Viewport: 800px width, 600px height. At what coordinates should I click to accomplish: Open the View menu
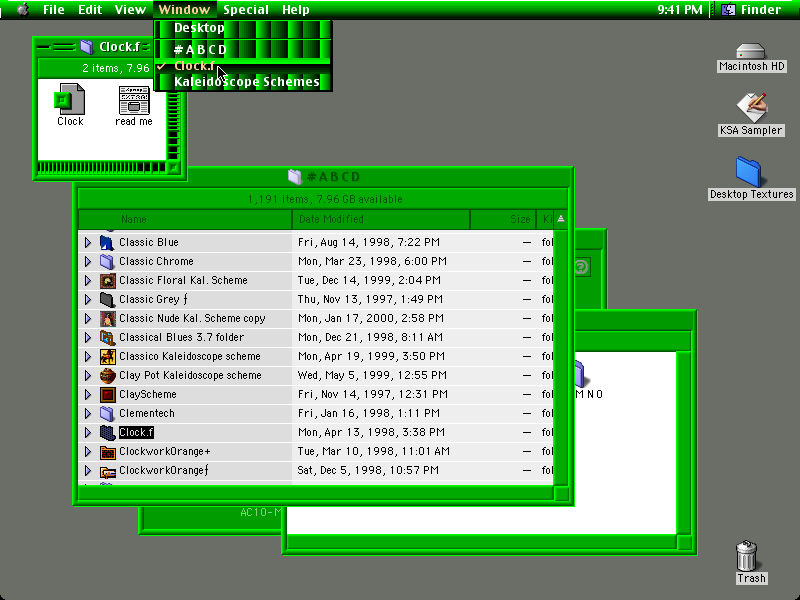click(x=130, y=10)
